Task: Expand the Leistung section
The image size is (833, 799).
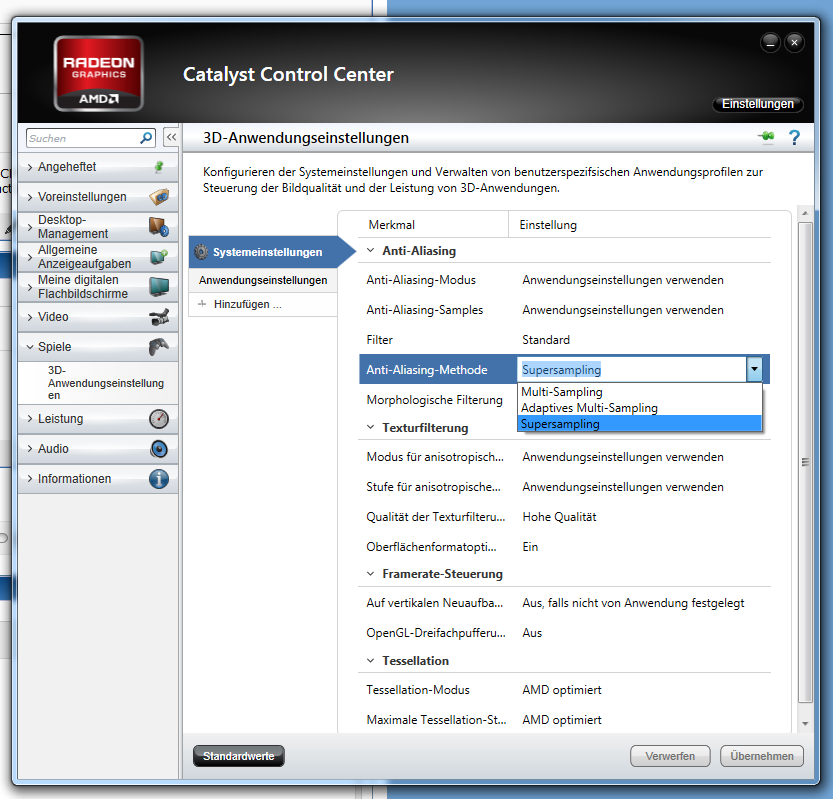Action: point(30,419)
